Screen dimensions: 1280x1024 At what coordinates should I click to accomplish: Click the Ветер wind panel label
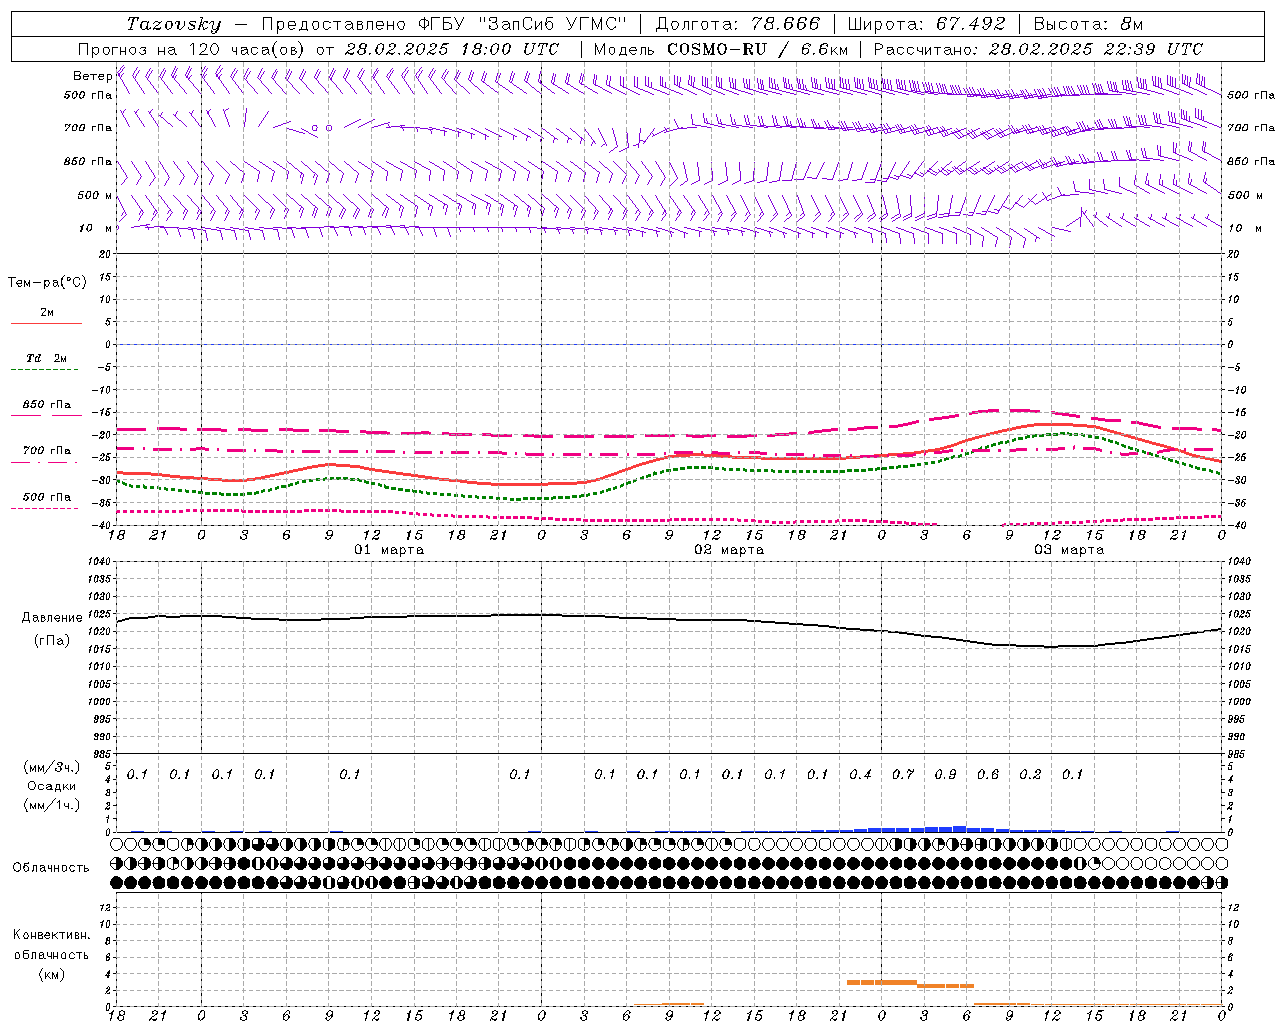coord(91,76)
